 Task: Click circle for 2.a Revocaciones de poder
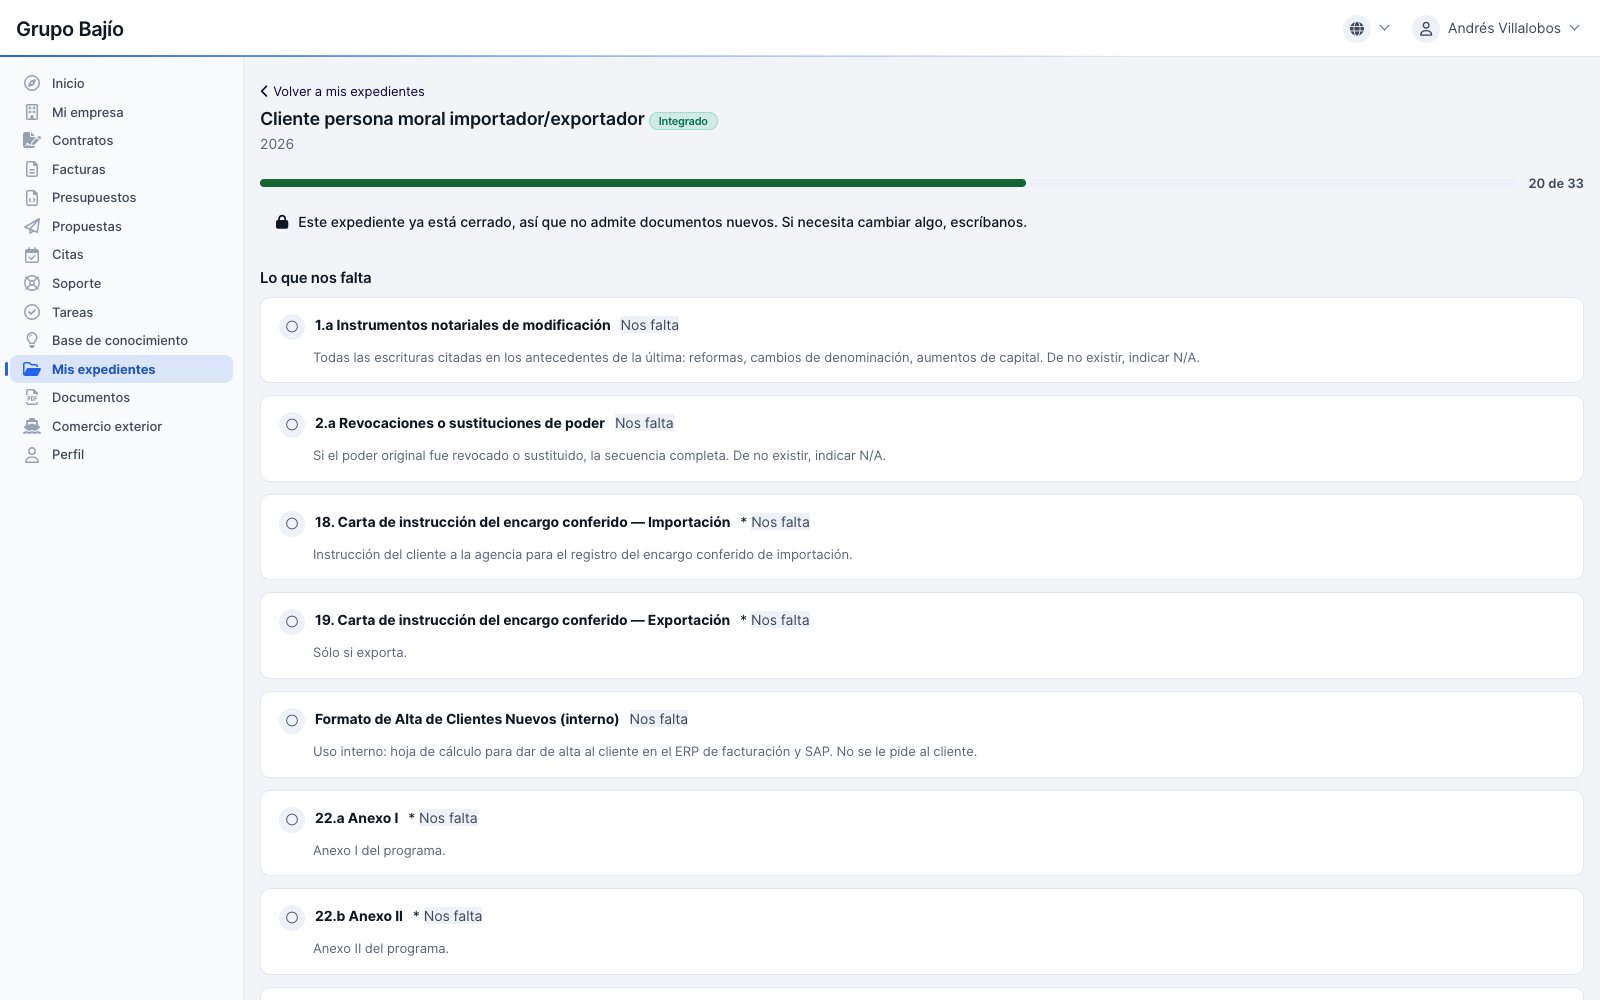(x=292, y=424)
